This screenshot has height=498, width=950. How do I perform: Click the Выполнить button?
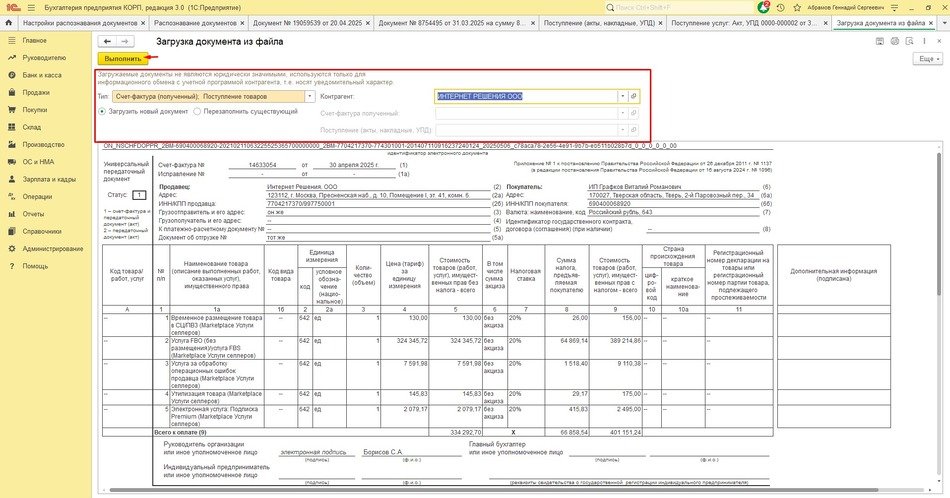124,59
